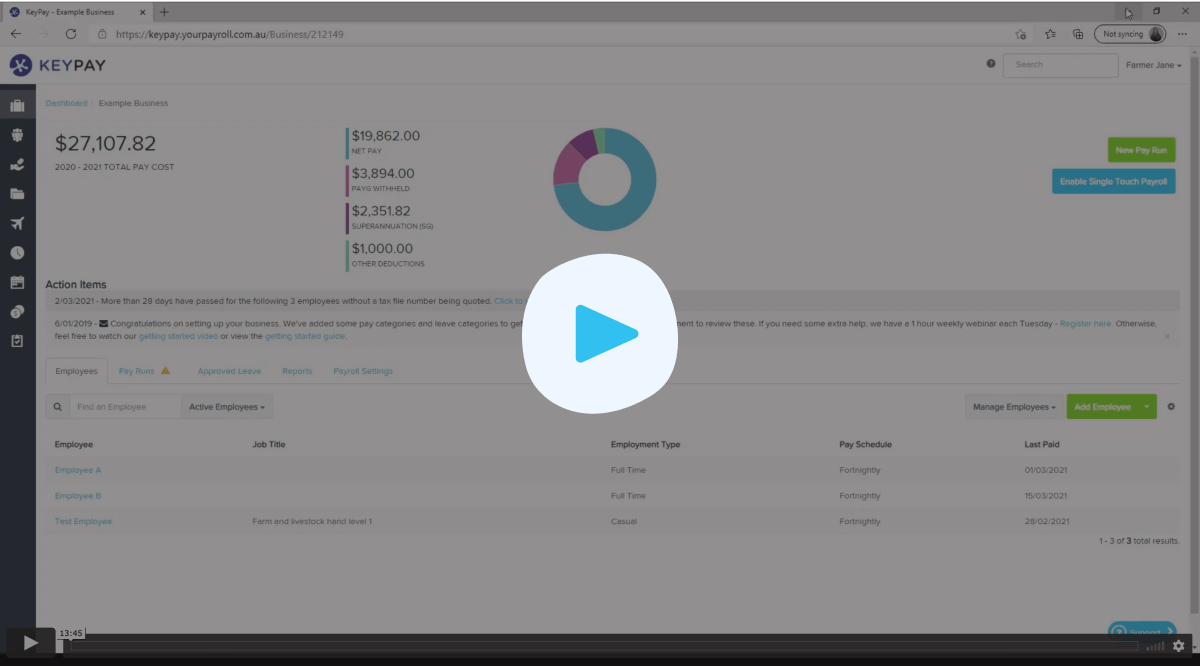The width and height of the screenshot is (1200, 666).
Task: Switch to the Pay Runs tab
Action: pos(139,369)
